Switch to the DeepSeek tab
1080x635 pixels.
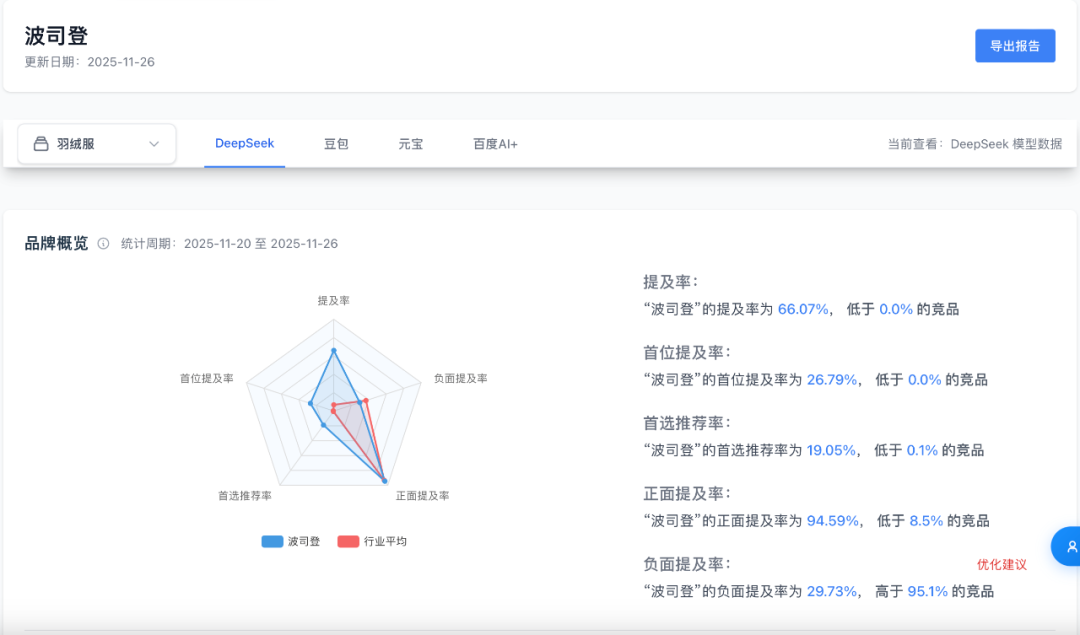coord(245,143)
